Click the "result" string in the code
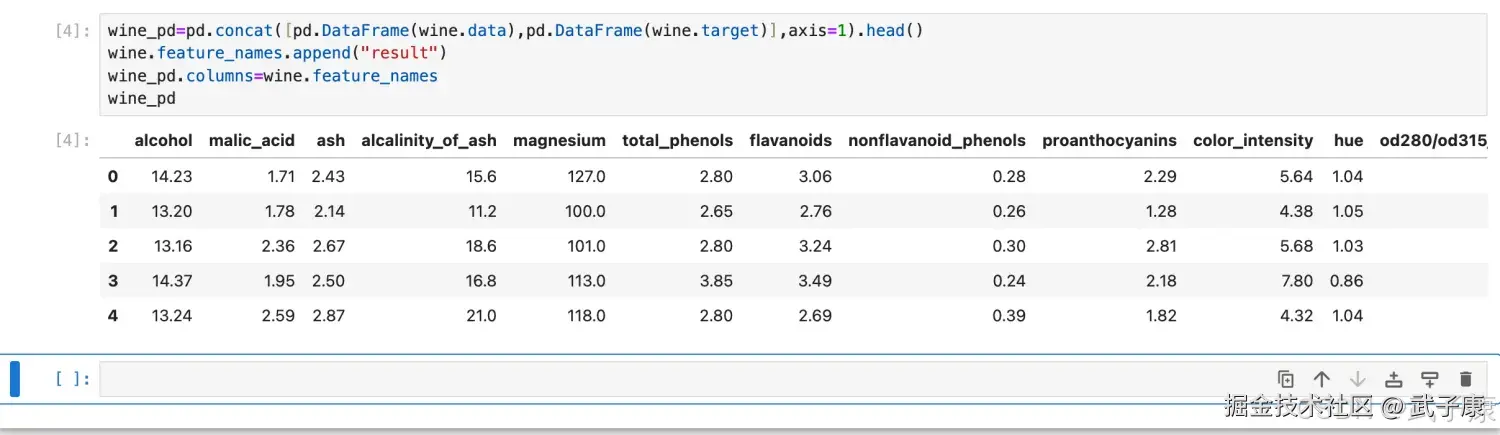The width and height of the screenshot is (1500, 435). point(406,53)
